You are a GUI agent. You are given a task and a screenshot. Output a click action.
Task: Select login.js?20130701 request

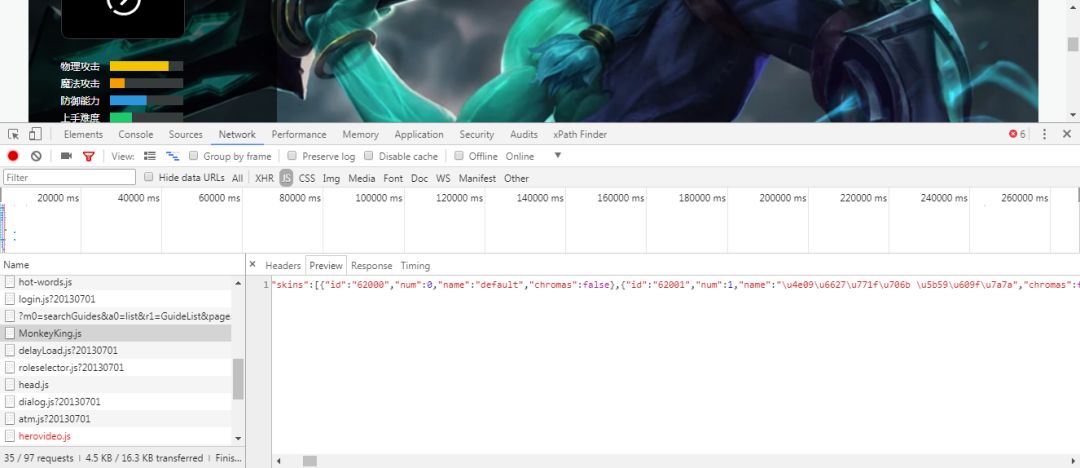click(x=116, y=299)
